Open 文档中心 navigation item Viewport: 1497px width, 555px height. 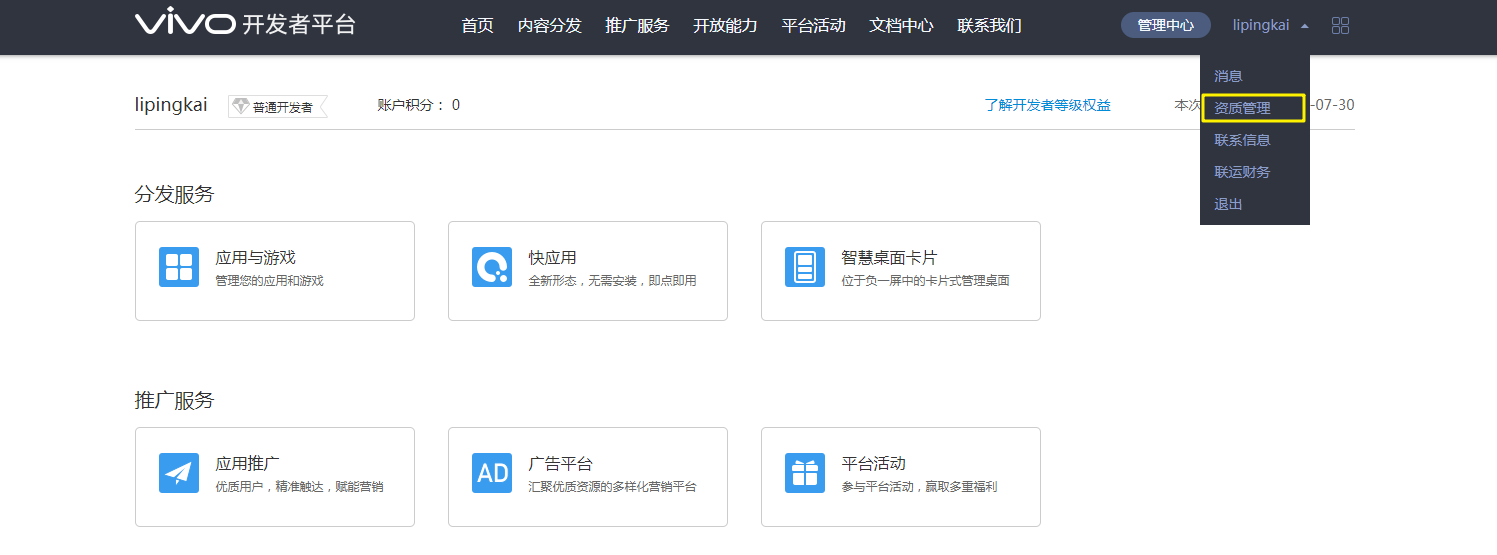[x=901, y=25]
